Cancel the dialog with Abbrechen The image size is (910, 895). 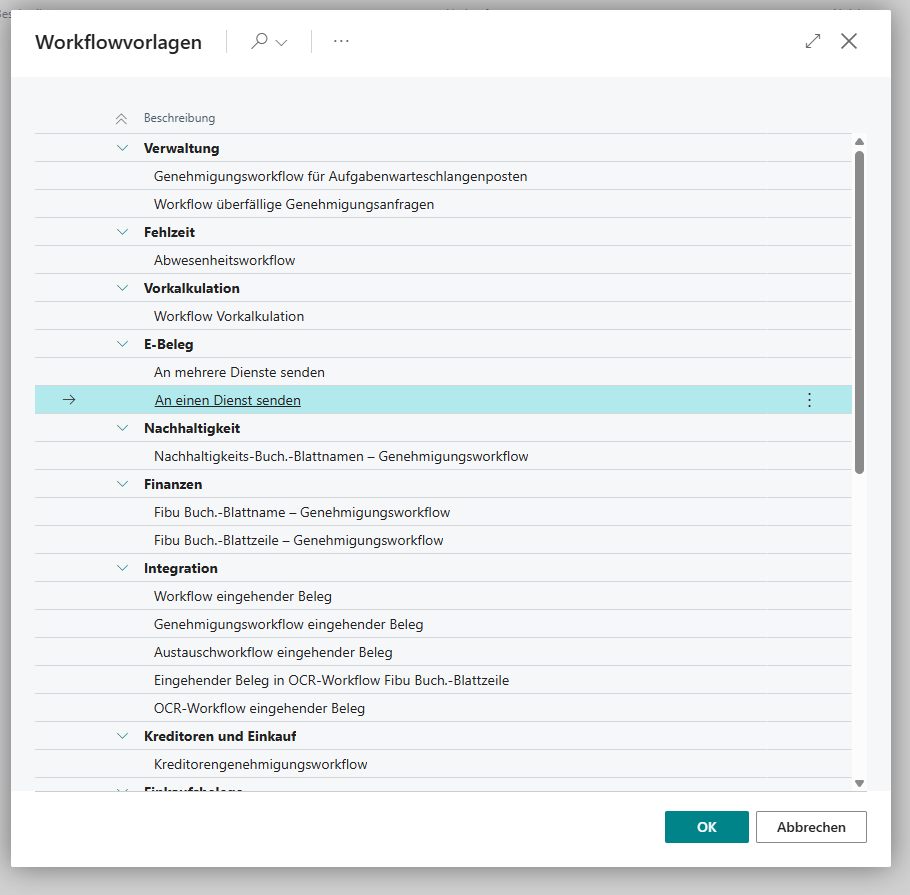811,827
